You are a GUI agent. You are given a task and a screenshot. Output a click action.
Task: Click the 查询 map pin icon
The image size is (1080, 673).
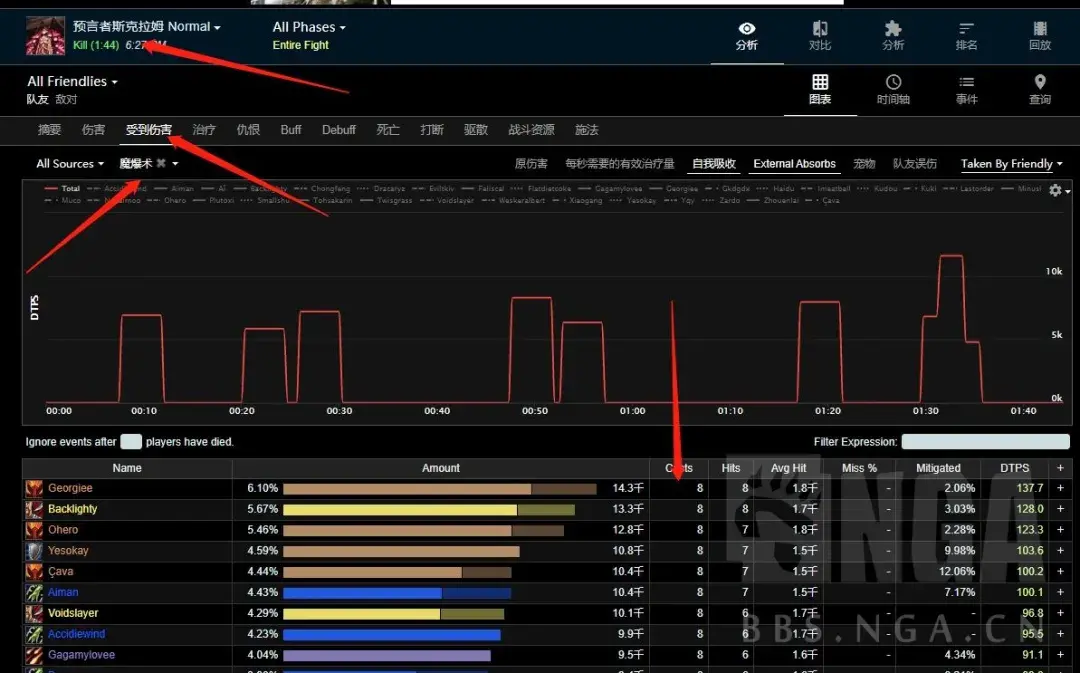[x=1039, y=83]
